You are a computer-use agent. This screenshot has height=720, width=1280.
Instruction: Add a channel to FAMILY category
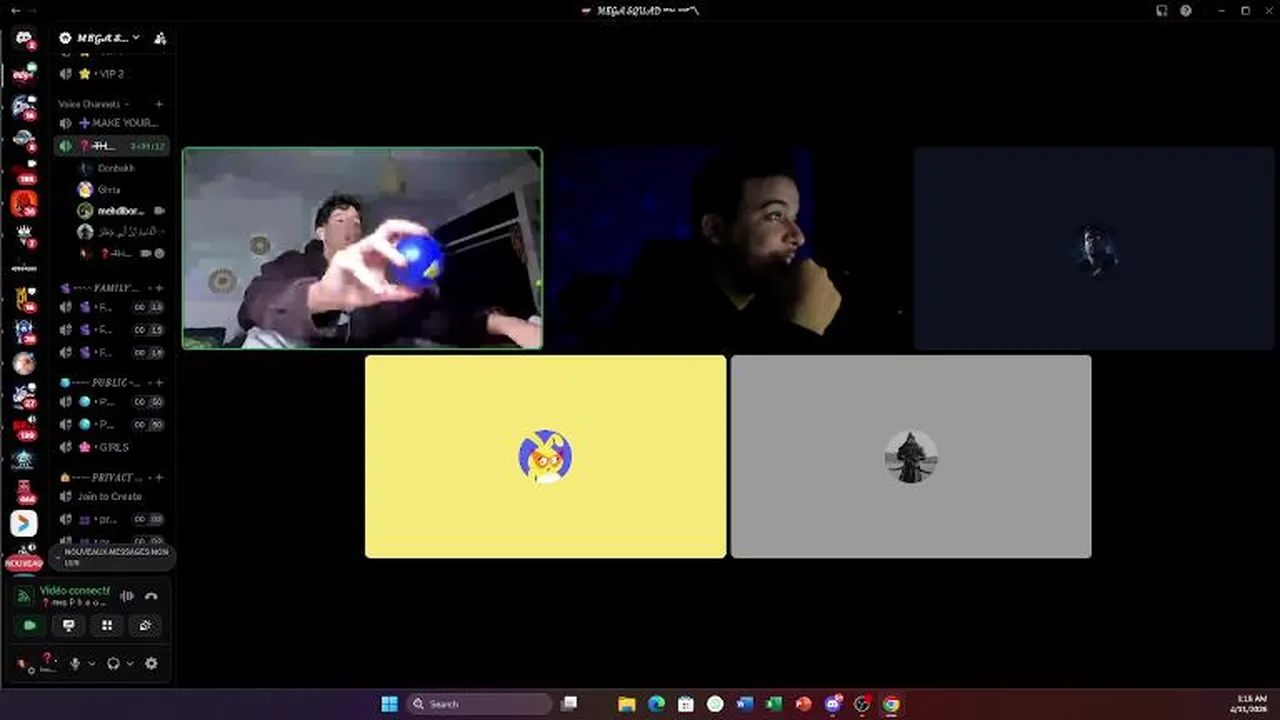click(x=159, y=288)
